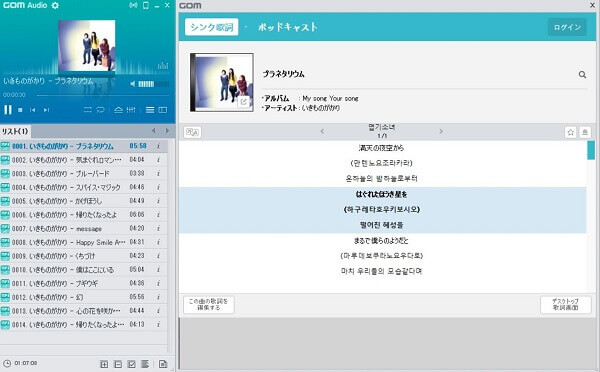
Task: Show next lyrics version
Action: click(441, 131)
